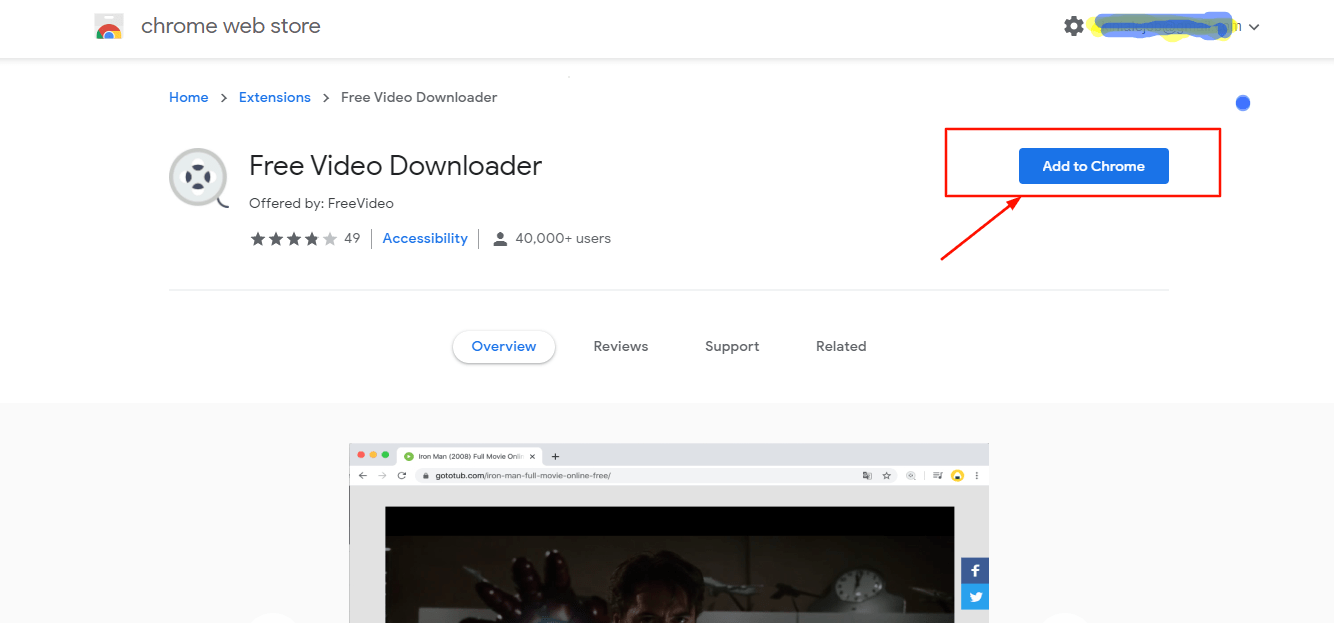Click the Free Video Downloader extension icon

(197, 178)
